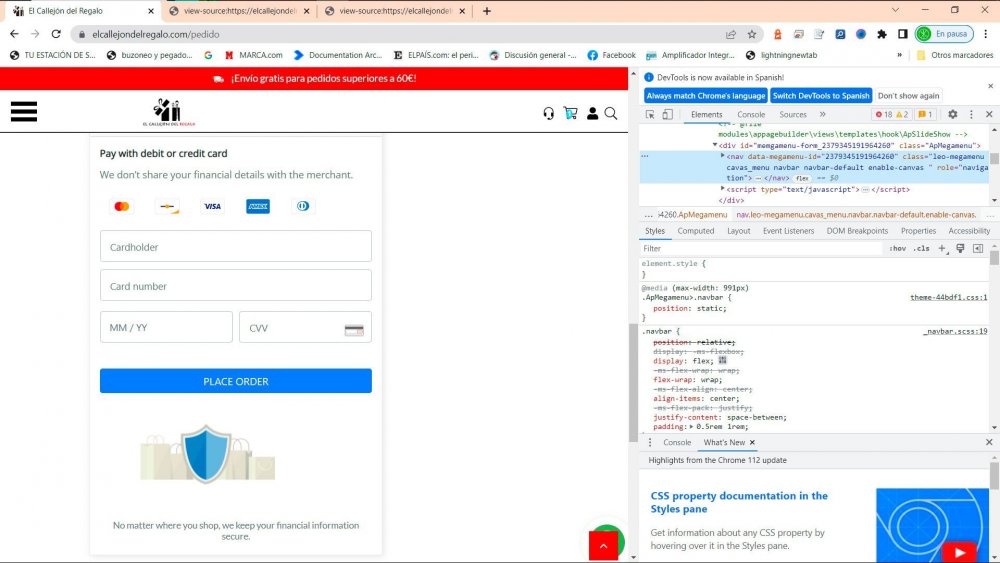
Task: Switch to the Console tab in DevTools top bar
Action: point(751,114)
